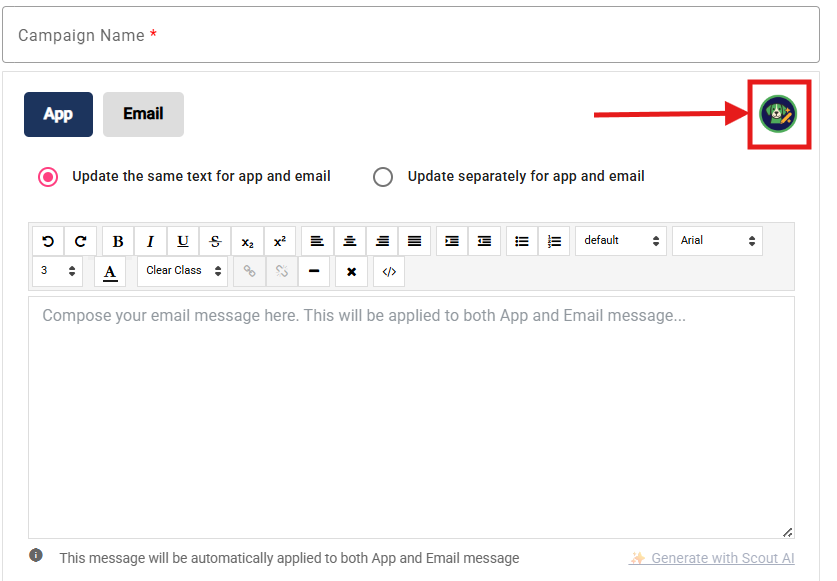This screenshot has width=837, height=581.
Task: Switch to the App tab
Action: pos(58,115)
